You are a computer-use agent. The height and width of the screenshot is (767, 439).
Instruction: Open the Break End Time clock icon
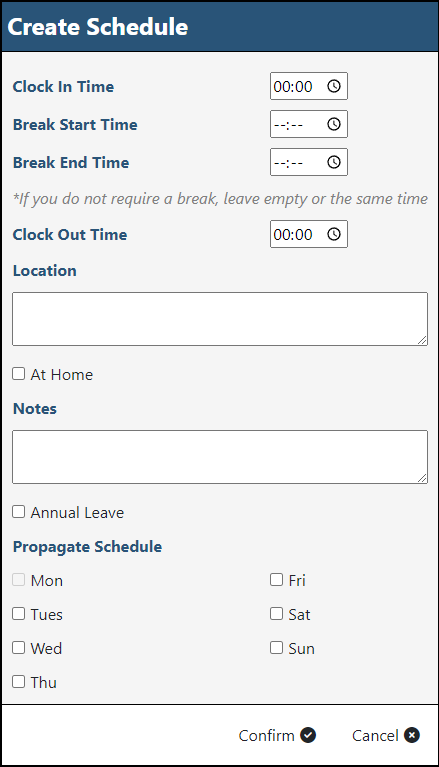[x=334, y=162]
